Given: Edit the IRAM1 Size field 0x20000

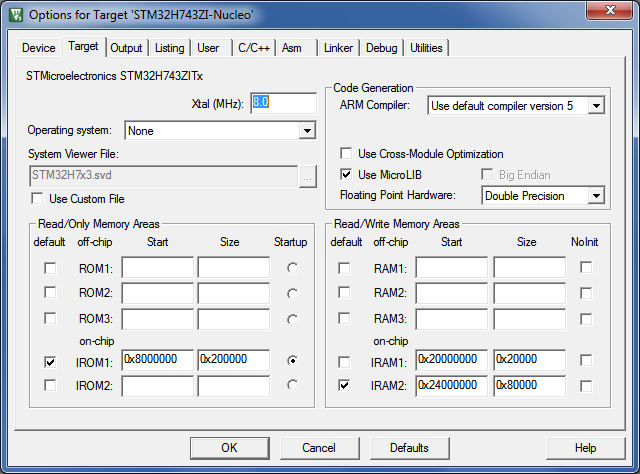Looking at the screenshot, I should pos(530,360).
